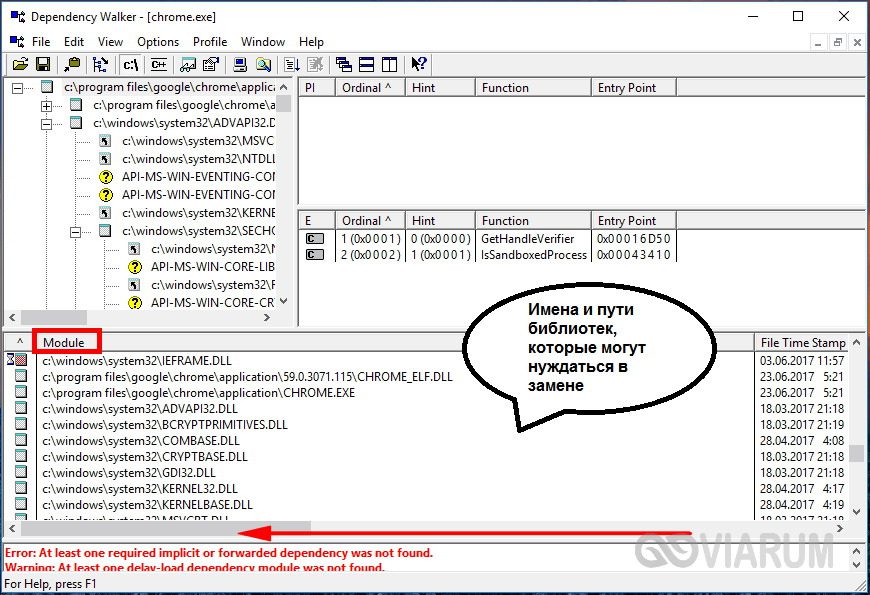Open the Window menu
The height and width of the screenshot is (595, 870).
(x=263, y=42)
